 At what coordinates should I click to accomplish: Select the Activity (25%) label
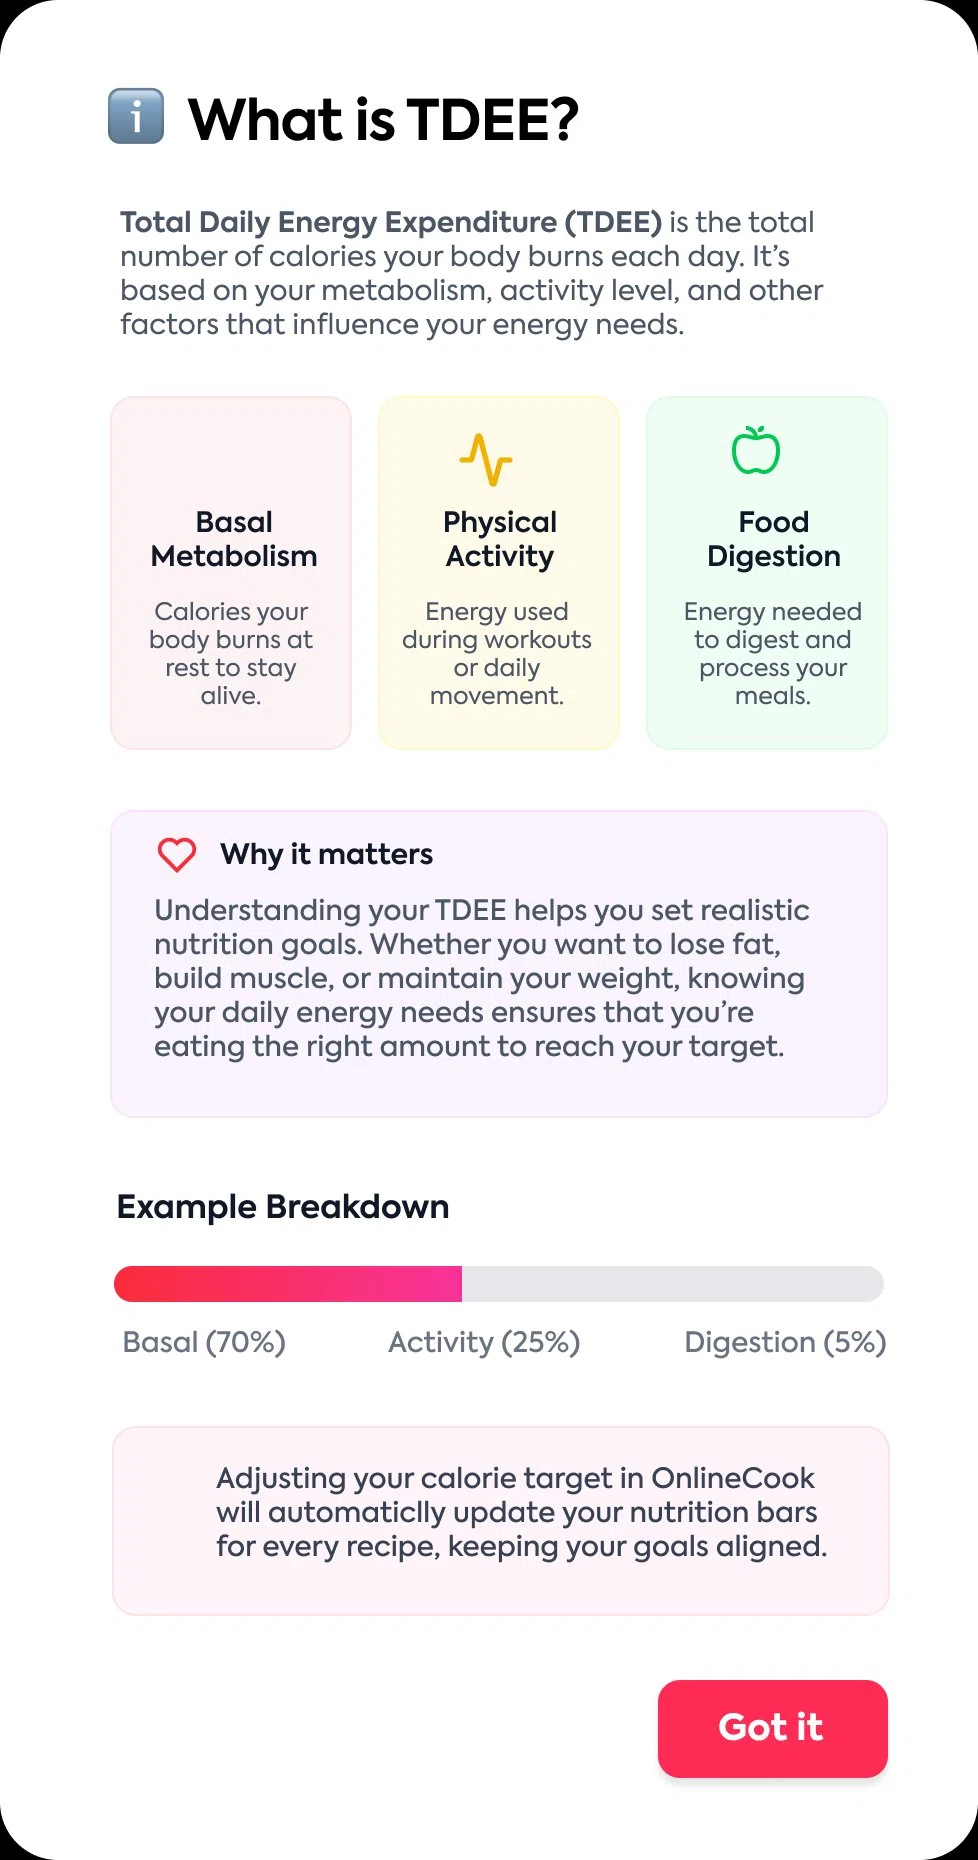pos(484,1342)
